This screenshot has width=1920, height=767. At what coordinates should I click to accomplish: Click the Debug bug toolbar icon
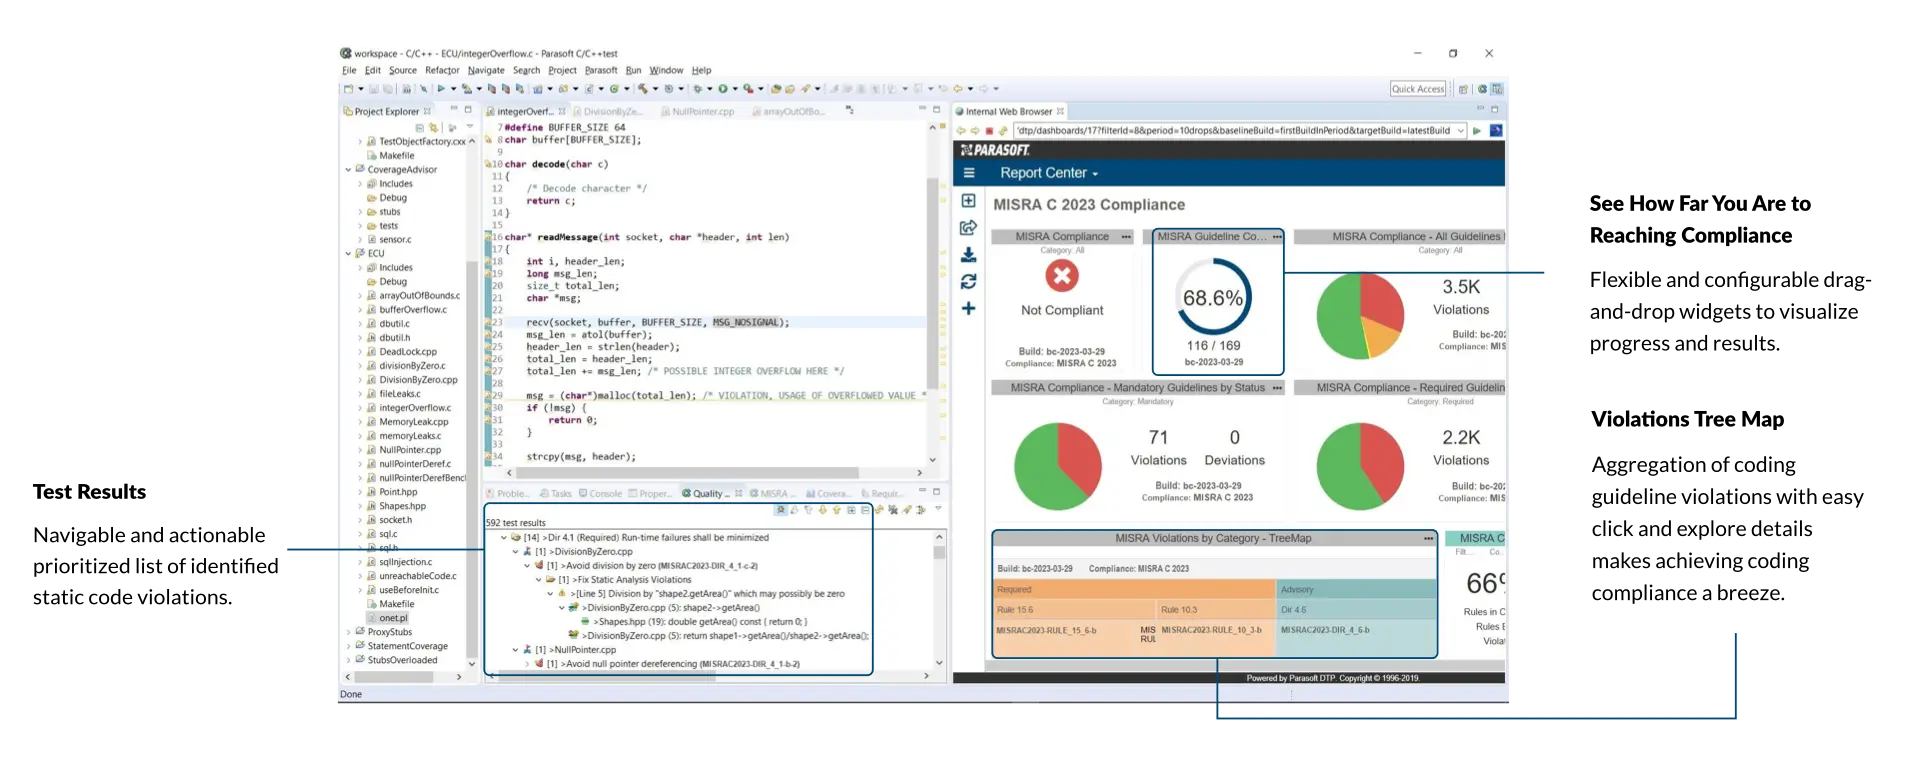click(x=698, y=89)
